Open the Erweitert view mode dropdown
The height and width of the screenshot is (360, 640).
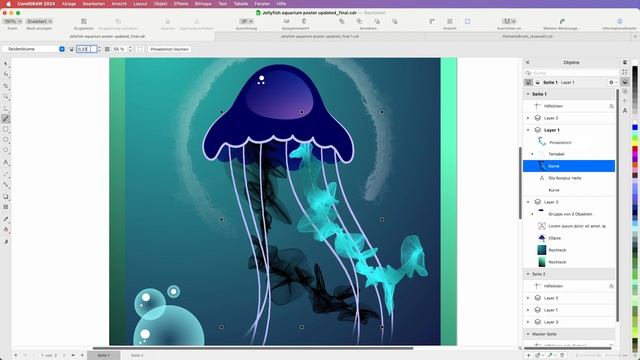[39, 21]
